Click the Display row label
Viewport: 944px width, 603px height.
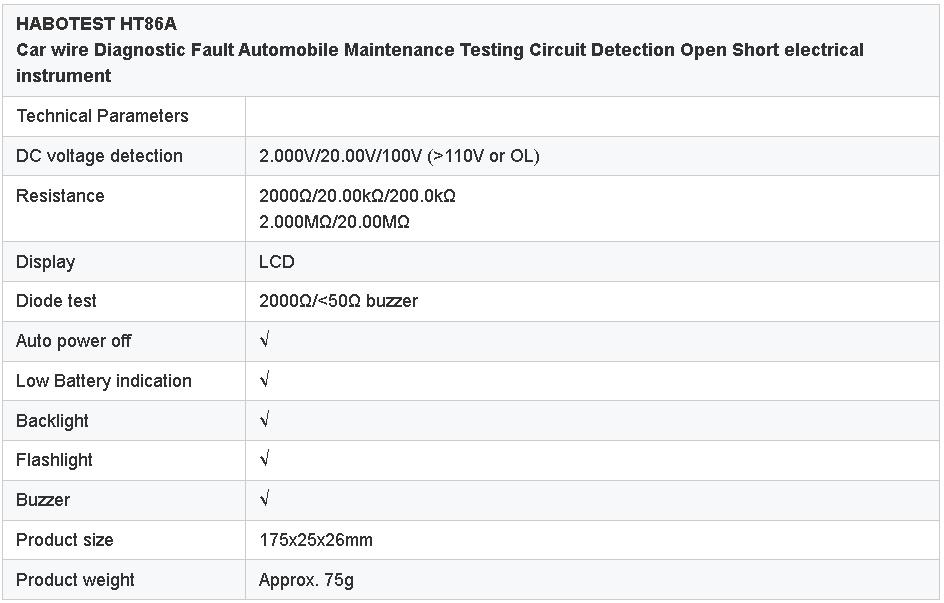coord(45,262)
